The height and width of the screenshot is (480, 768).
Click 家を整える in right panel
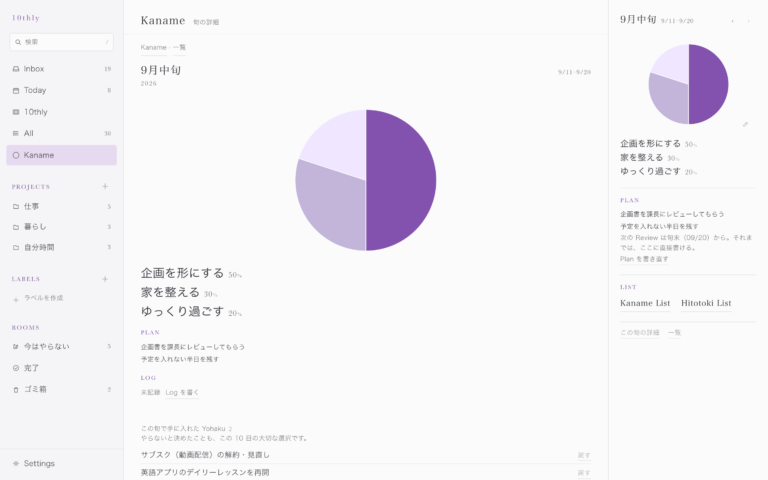[641, 158]
